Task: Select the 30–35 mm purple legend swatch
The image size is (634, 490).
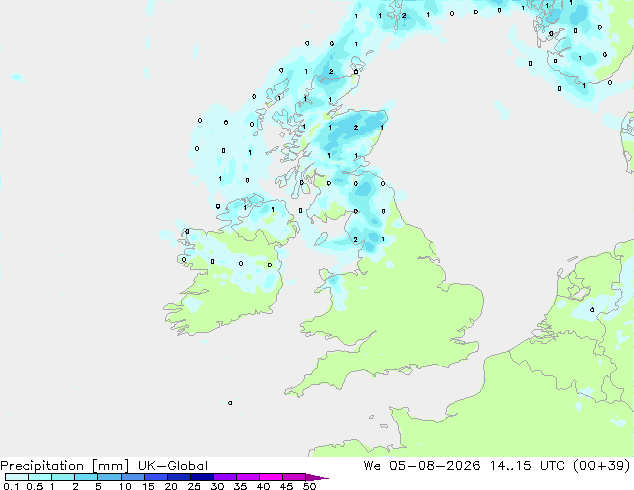Action: pos(224,477)
